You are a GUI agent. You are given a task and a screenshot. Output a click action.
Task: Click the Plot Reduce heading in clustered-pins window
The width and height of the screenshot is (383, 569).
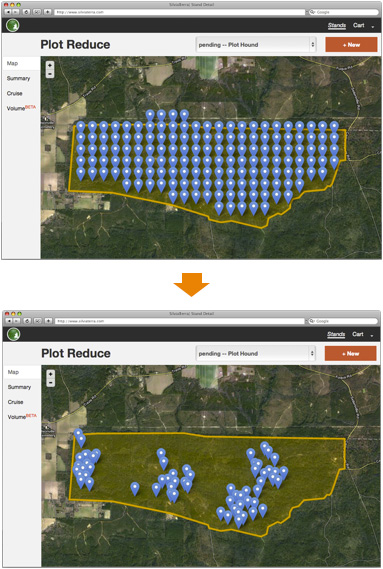click(x=76, y=353)
